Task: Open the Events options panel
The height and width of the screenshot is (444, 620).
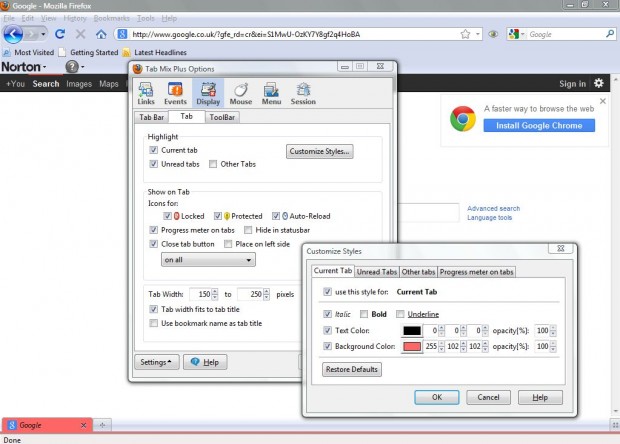Action: tap(175, 93)
